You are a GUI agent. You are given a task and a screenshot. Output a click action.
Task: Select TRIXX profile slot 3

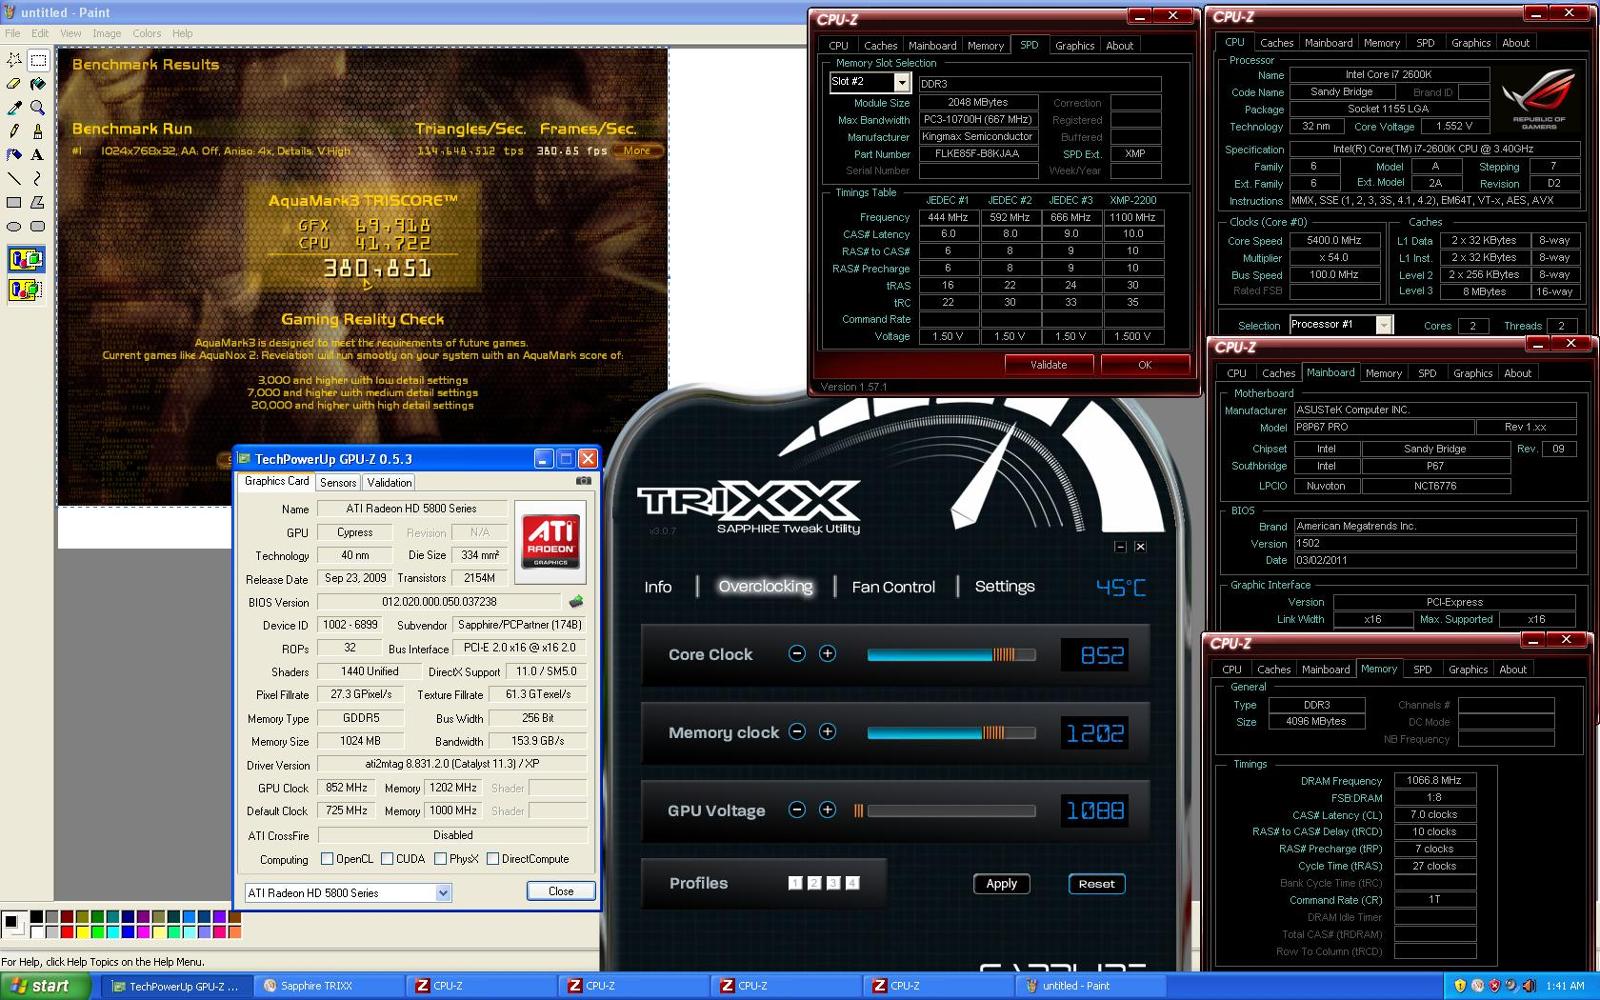(x=833, y=883)
